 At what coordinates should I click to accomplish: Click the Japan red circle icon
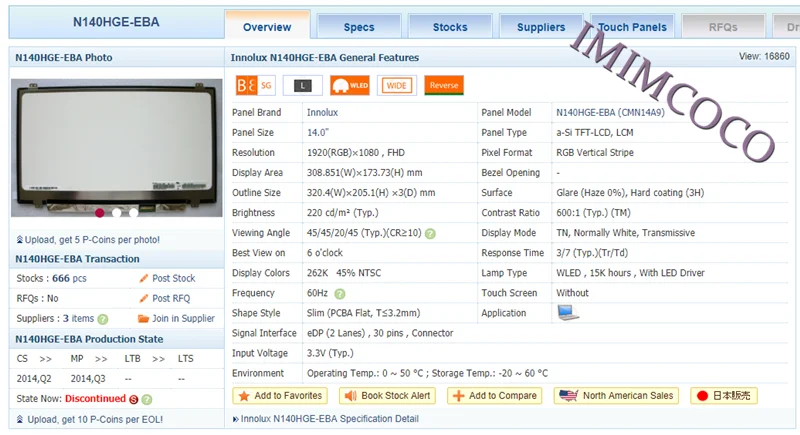click(x=702, y=396)
